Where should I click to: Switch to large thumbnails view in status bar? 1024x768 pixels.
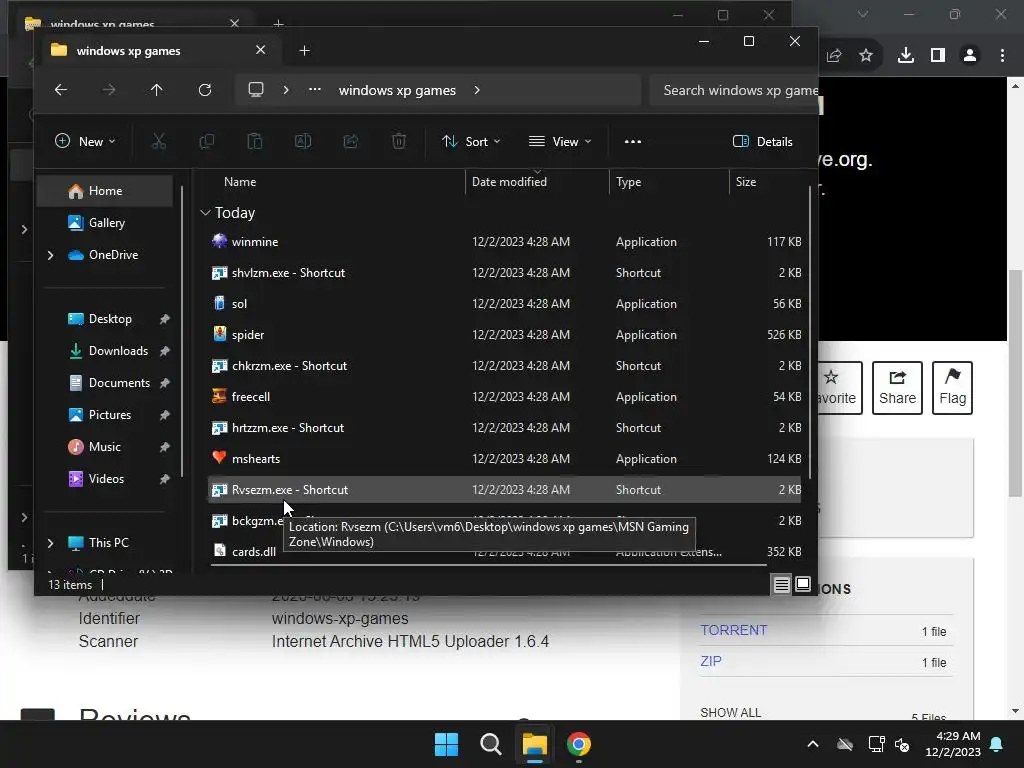click(x=803, y=584)
